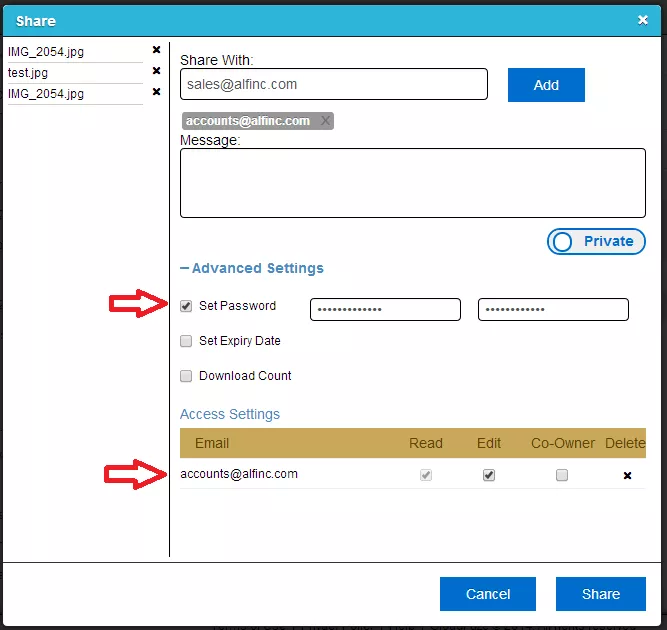Screen dimensions: 667x630
Task: Click the Delete column header
Action: click(x=625, y=443)
